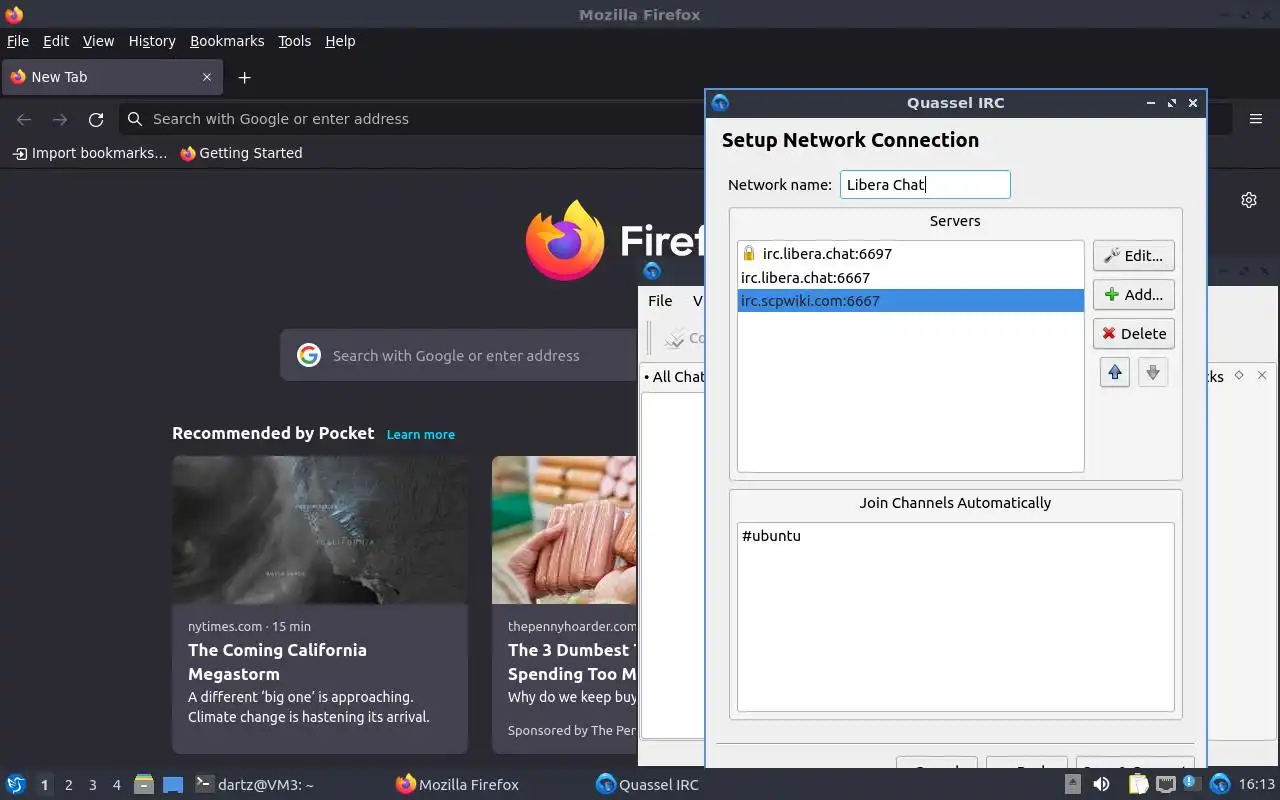The height and width of the screenshot is (800, 1280).
Task: Open the Firefox Tools menu
Action: [x=295, y=41]
